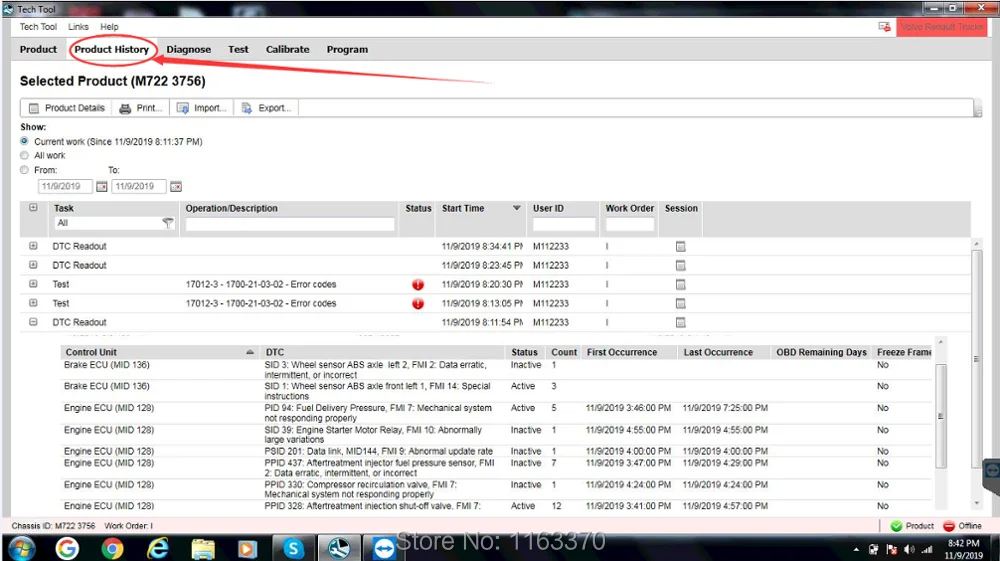Open the Task filter All dropdown
The height and width of the screenshot is (561, 1000).
114,222
